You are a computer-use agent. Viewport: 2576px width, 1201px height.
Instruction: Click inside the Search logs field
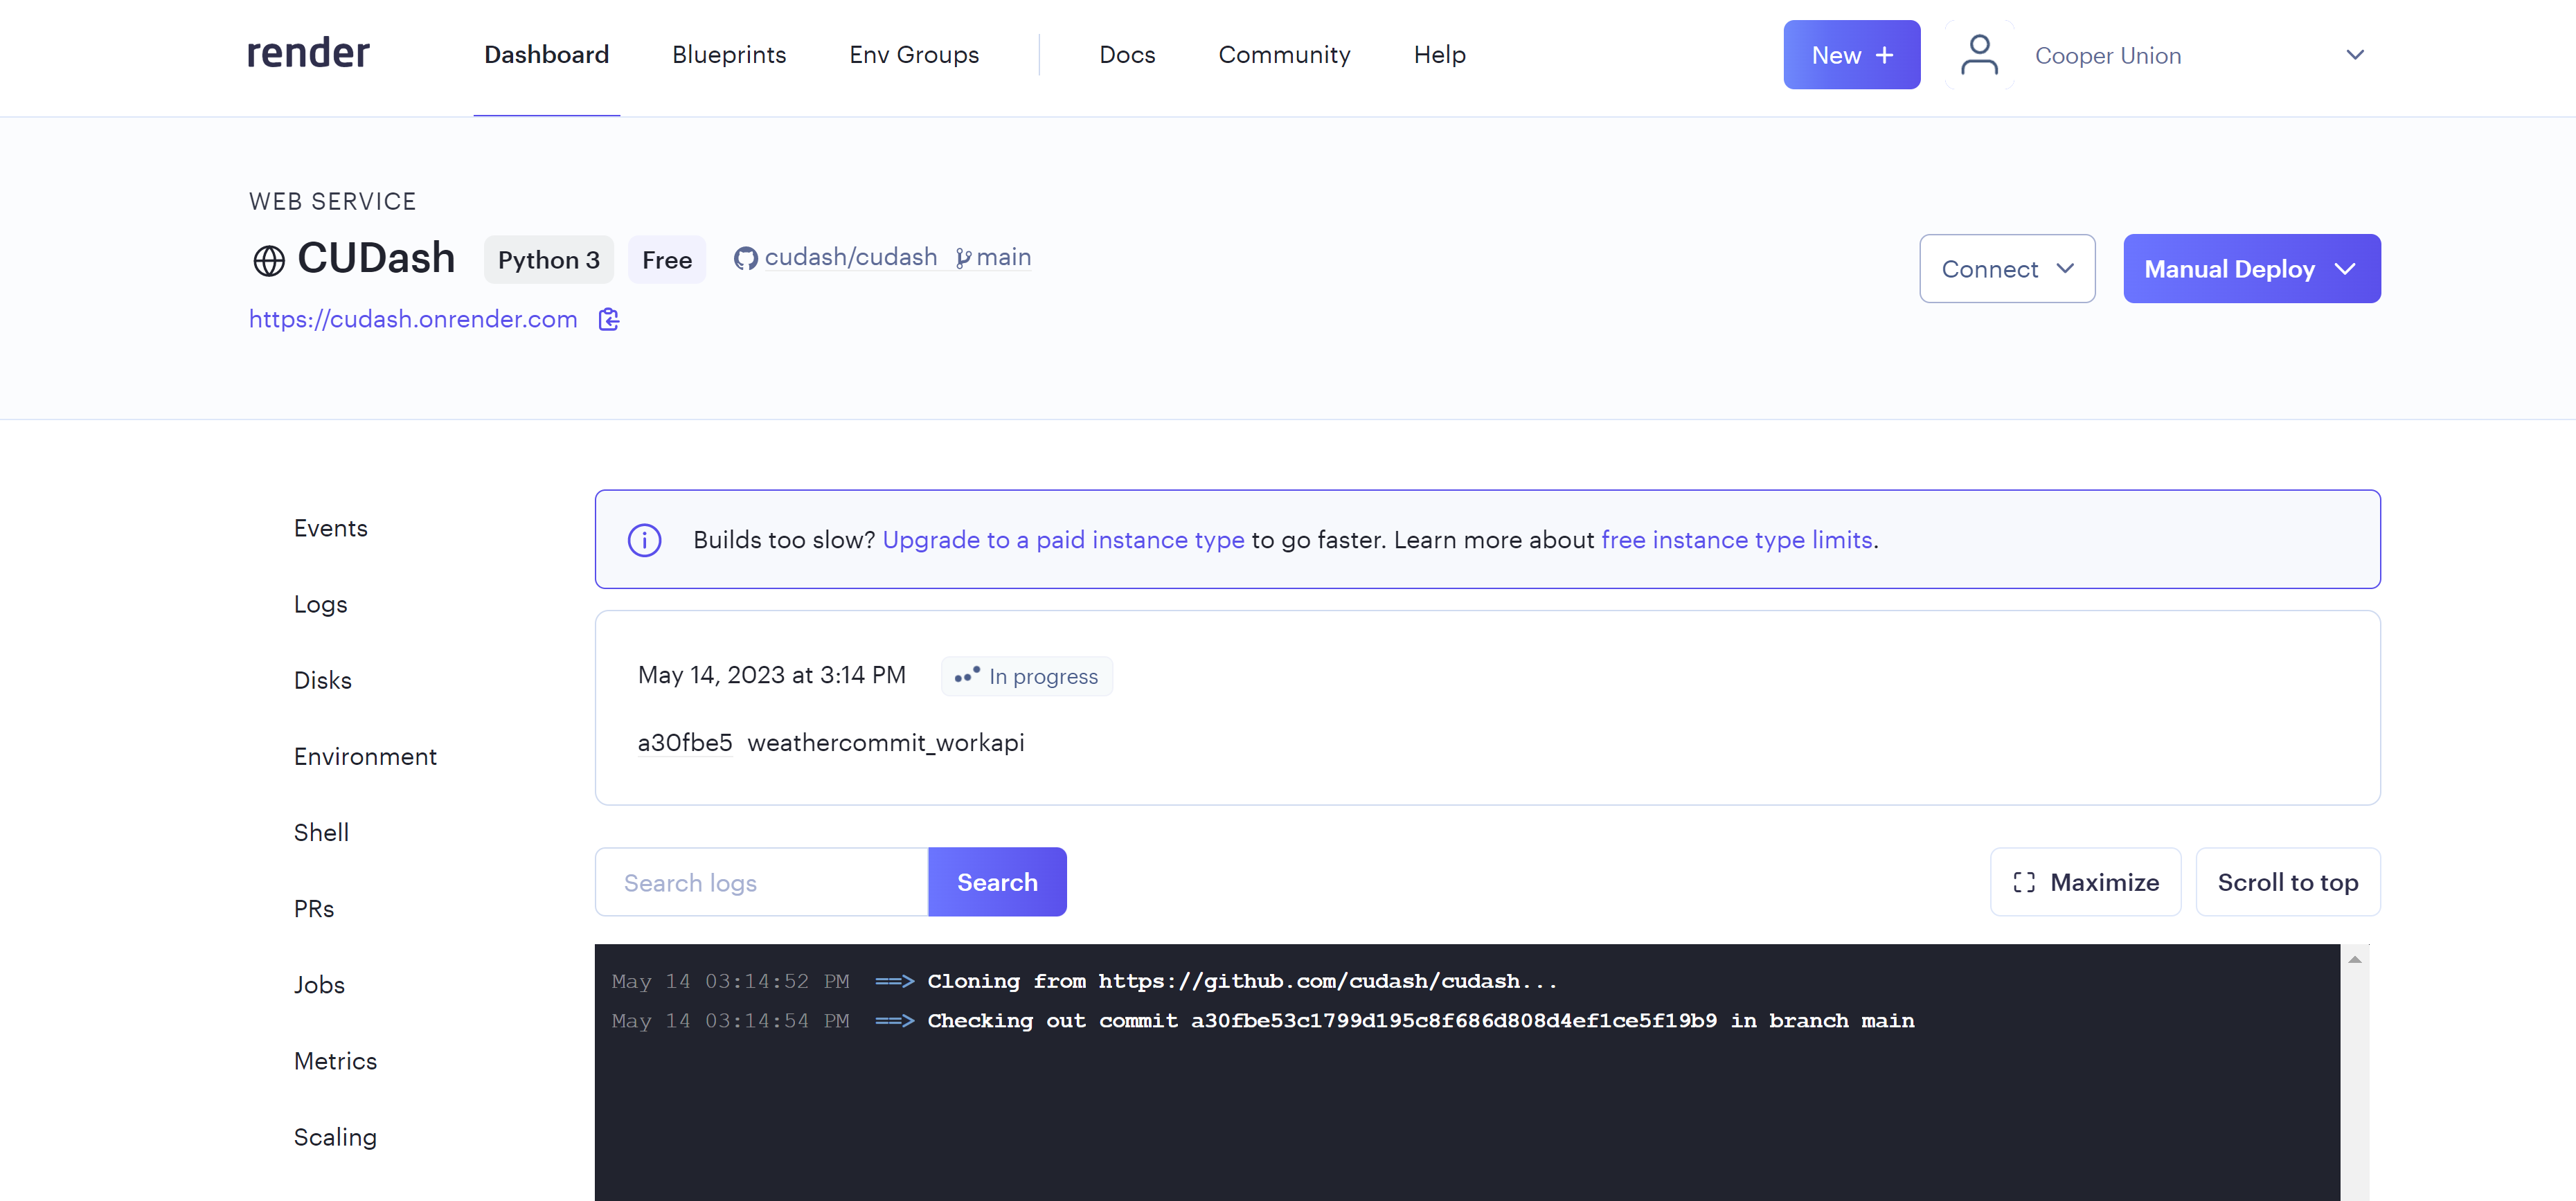[x=760, y=881]
